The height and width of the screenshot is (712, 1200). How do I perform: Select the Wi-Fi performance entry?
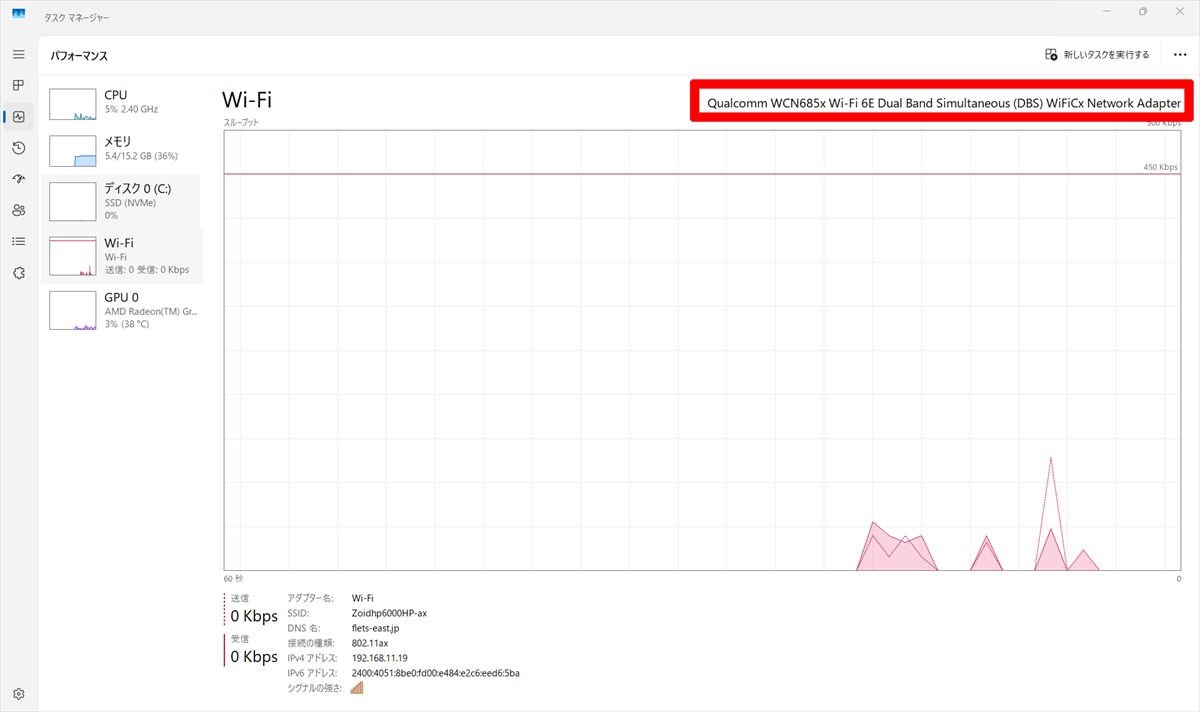point(122,256)
